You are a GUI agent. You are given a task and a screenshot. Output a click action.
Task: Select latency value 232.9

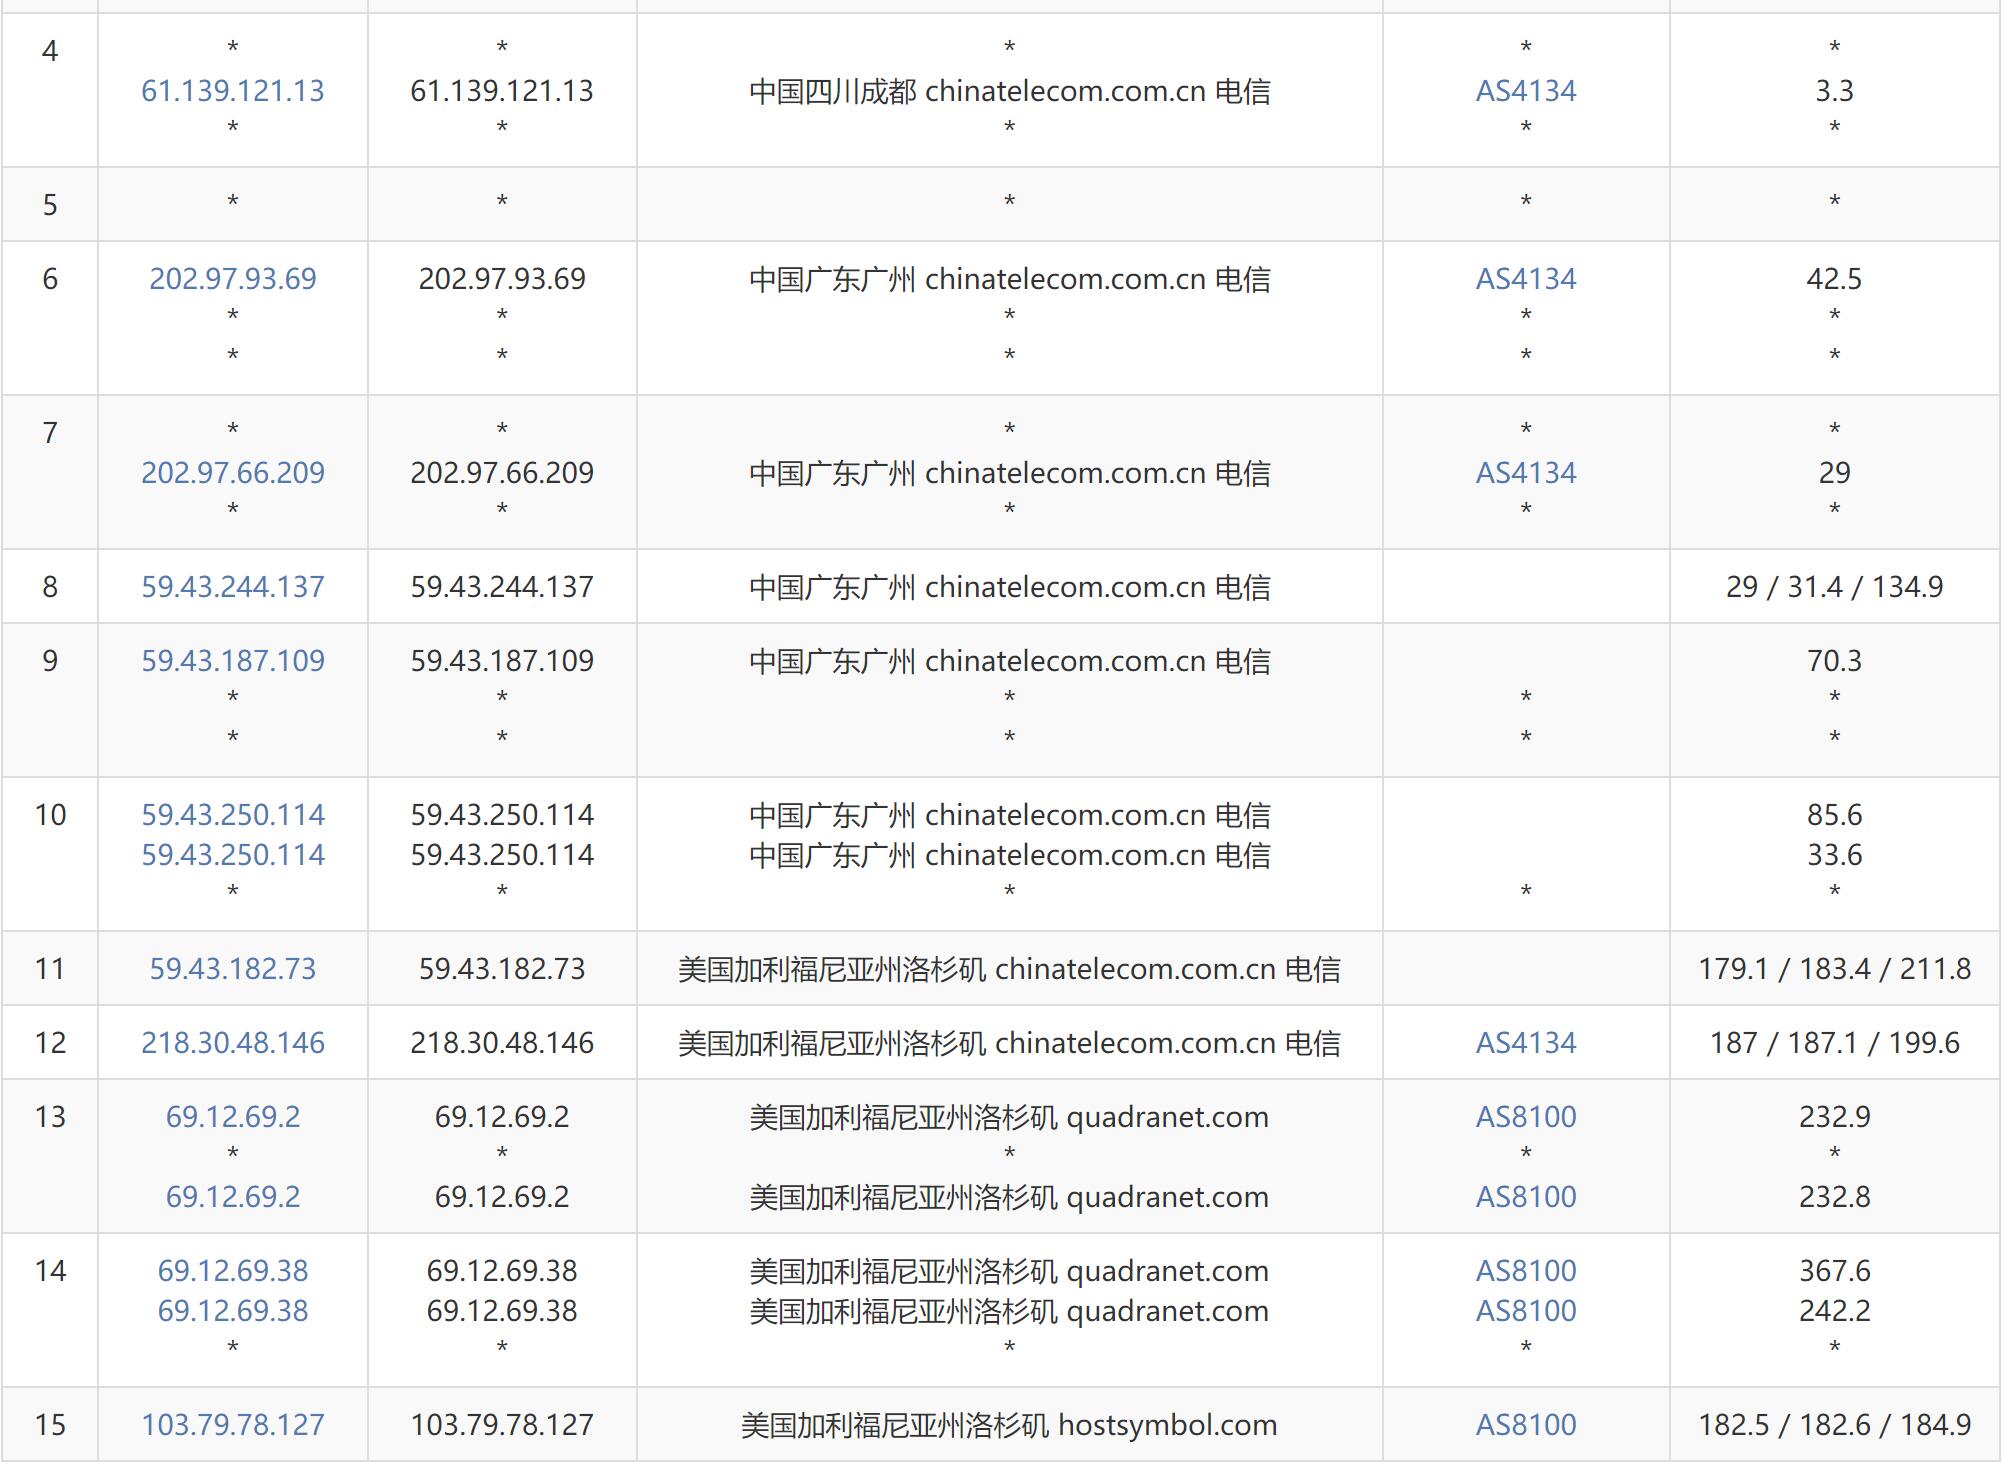point(1834,1117)
